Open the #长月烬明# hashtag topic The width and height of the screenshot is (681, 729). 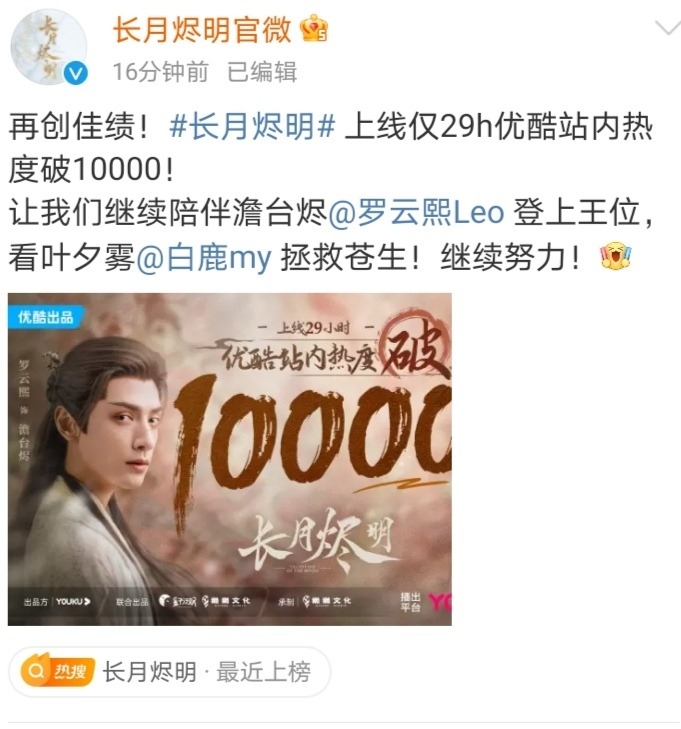click(252, 126)
